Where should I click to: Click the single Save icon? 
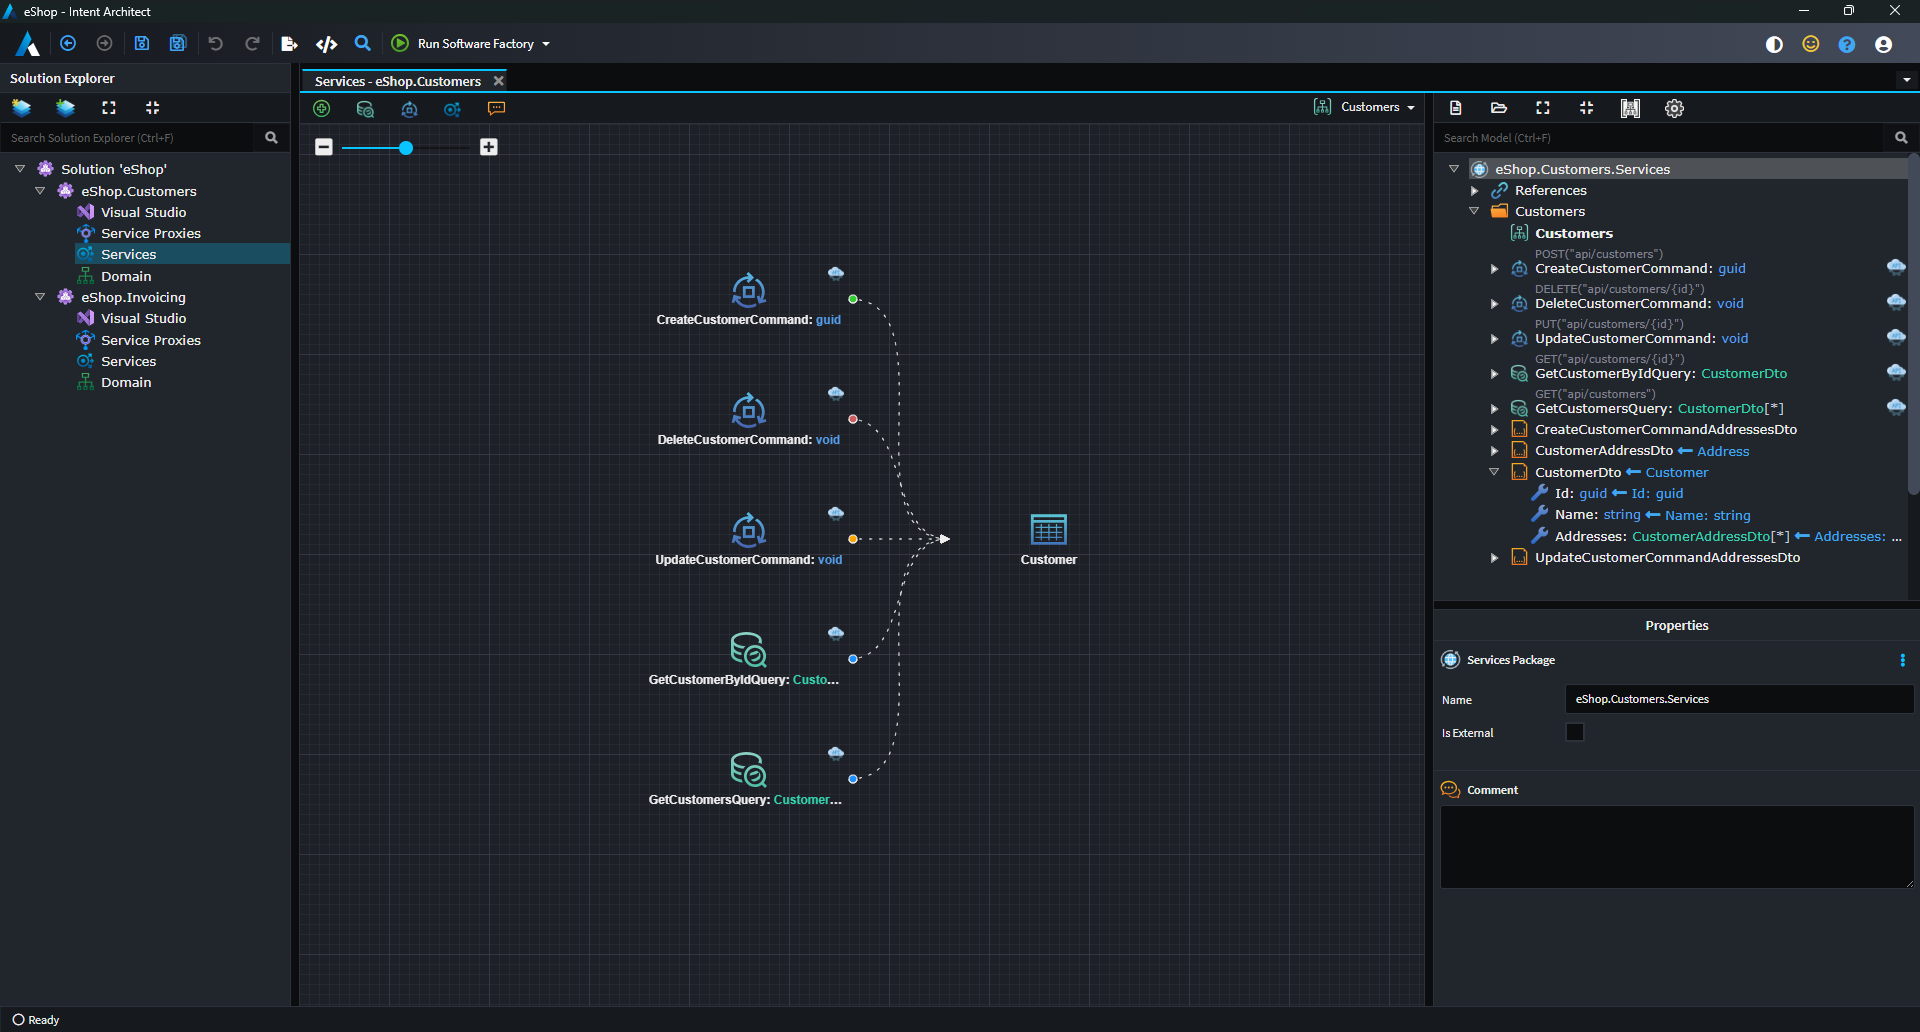click(142, 44)
